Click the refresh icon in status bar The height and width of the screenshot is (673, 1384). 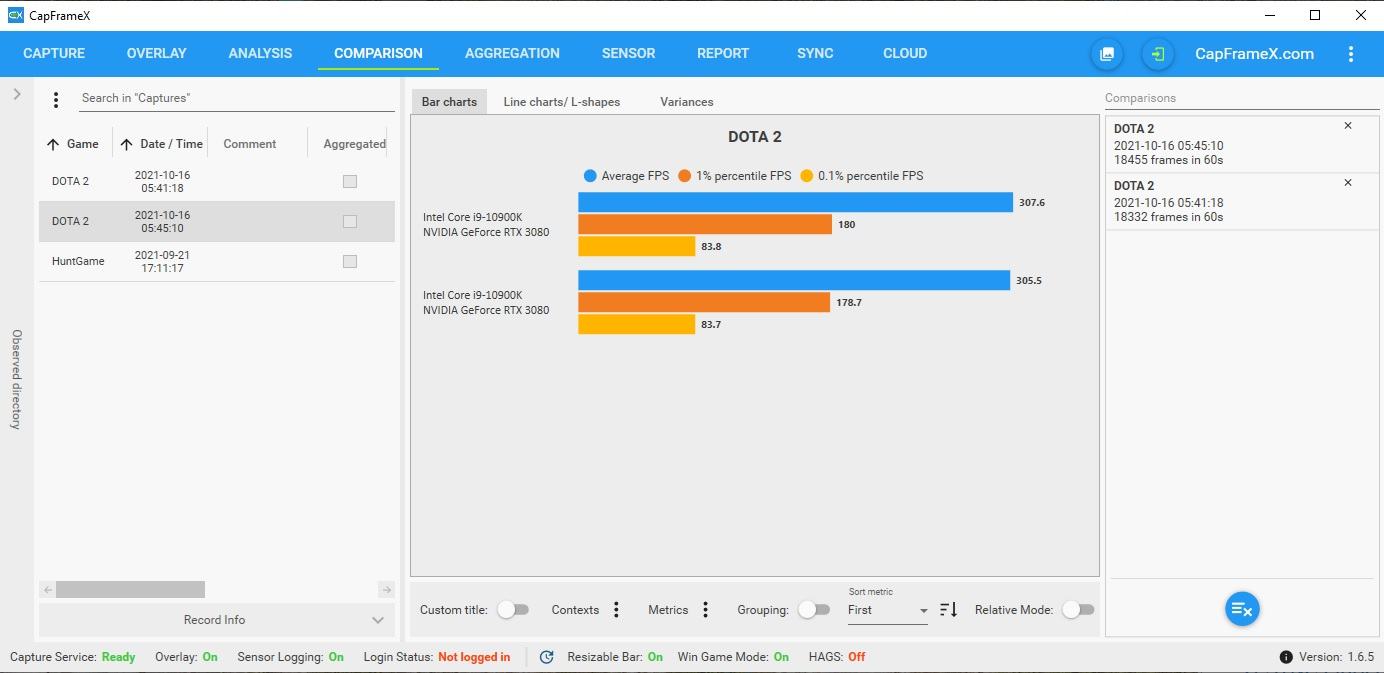click(546, 657)
